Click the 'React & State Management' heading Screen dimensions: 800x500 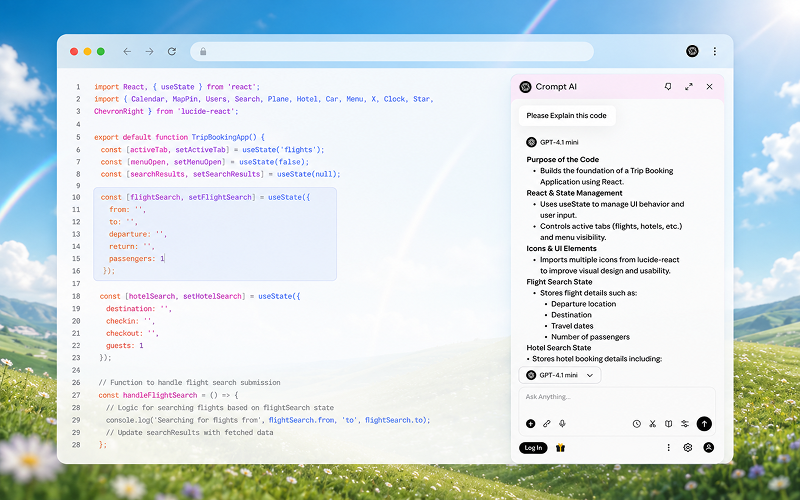click(x=574, y=193)
